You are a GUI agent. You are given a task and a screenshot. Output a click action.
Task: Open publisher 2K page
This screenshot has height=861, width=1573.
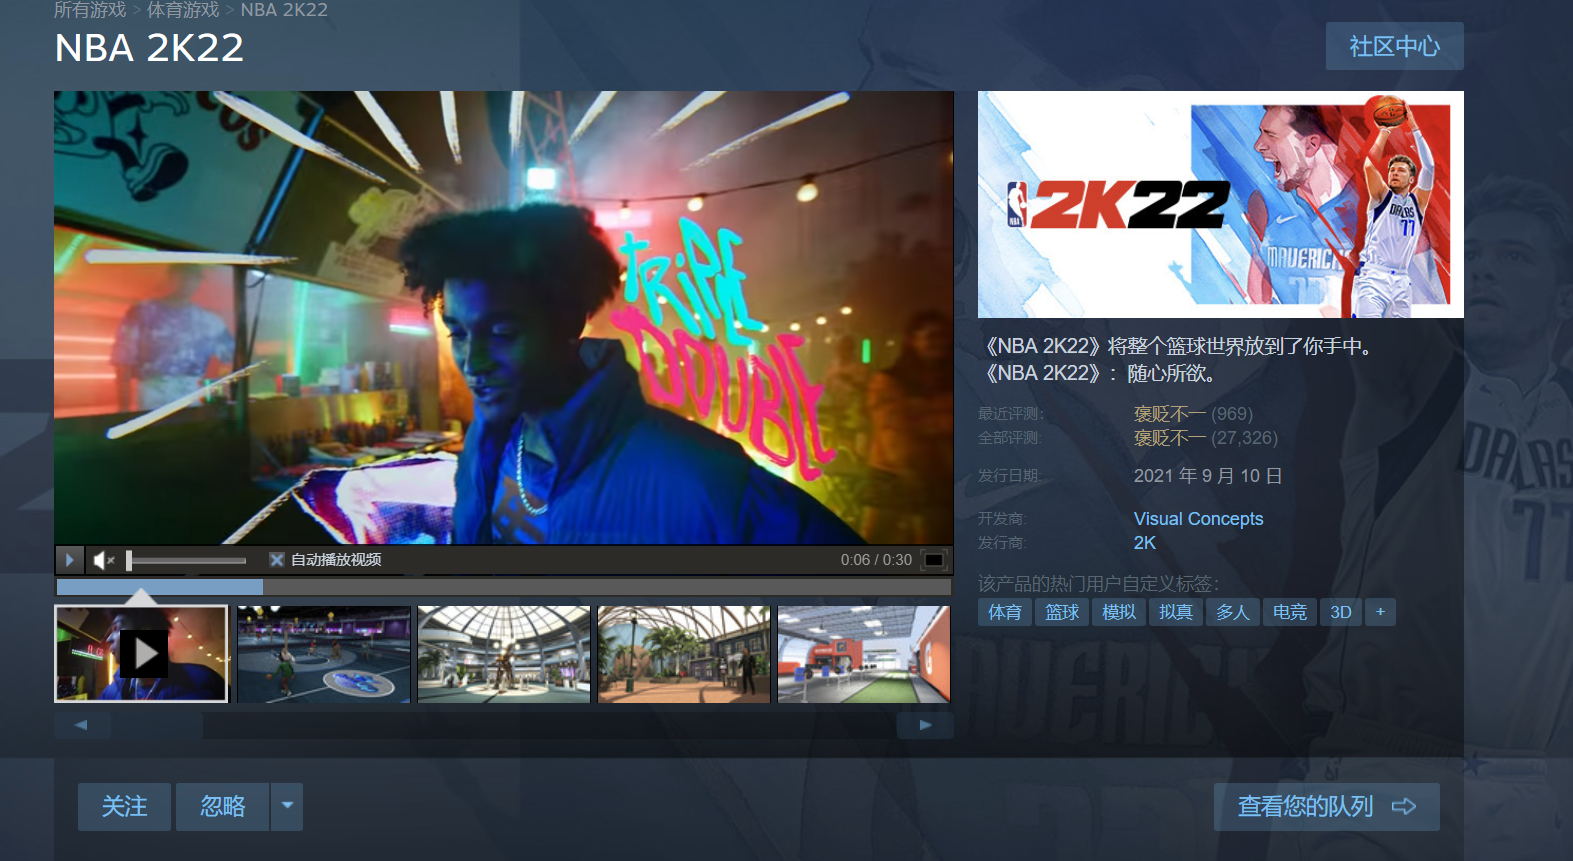click(1145, 543)
